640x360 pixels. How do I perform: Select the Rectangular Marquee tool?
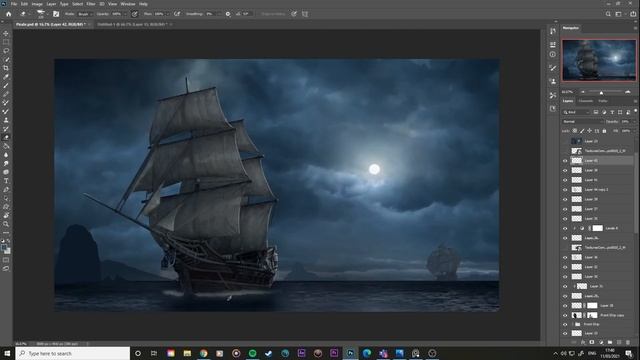6,42
